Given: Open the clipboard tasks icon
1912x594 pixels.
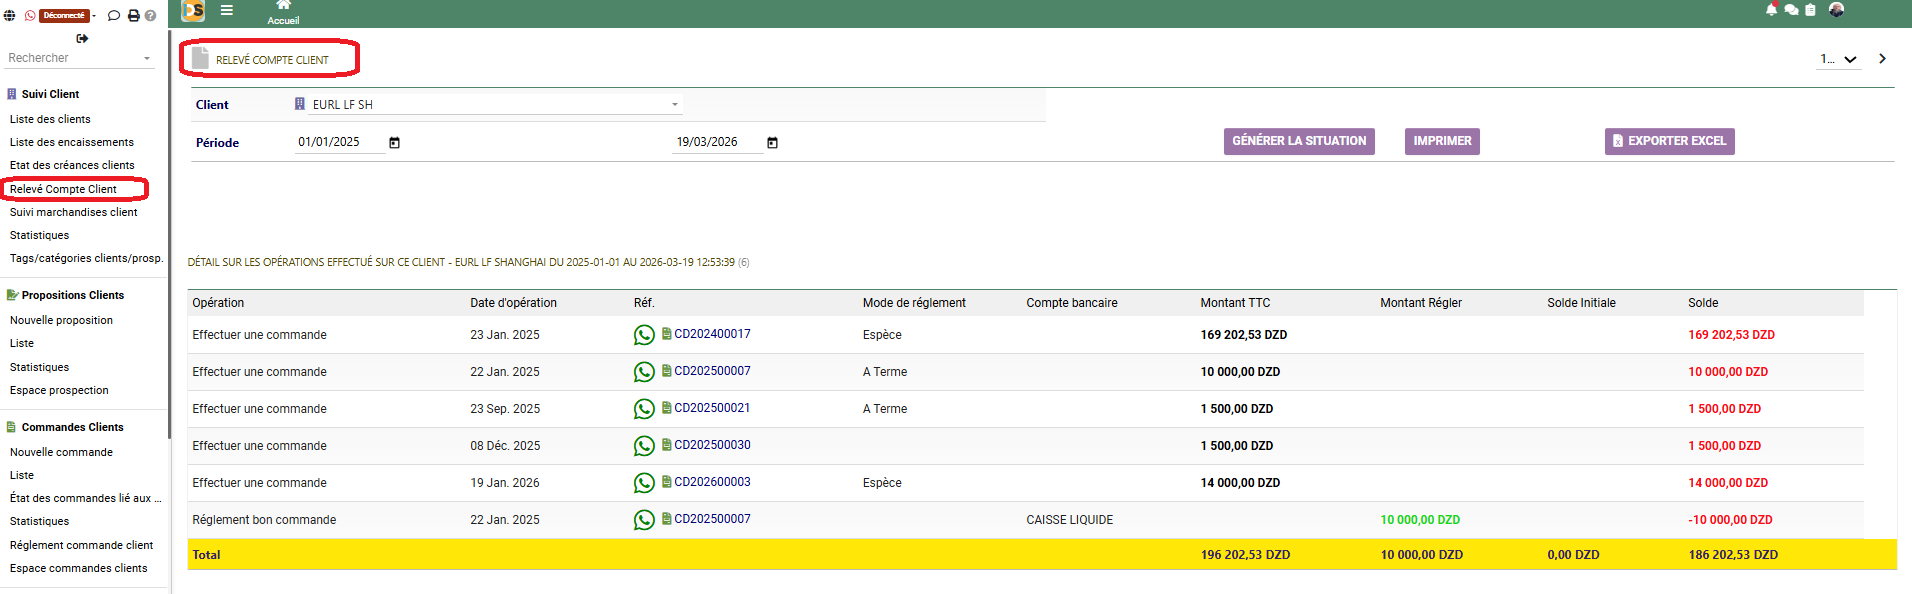Looking at the screenshot, I should [1810, 10].
